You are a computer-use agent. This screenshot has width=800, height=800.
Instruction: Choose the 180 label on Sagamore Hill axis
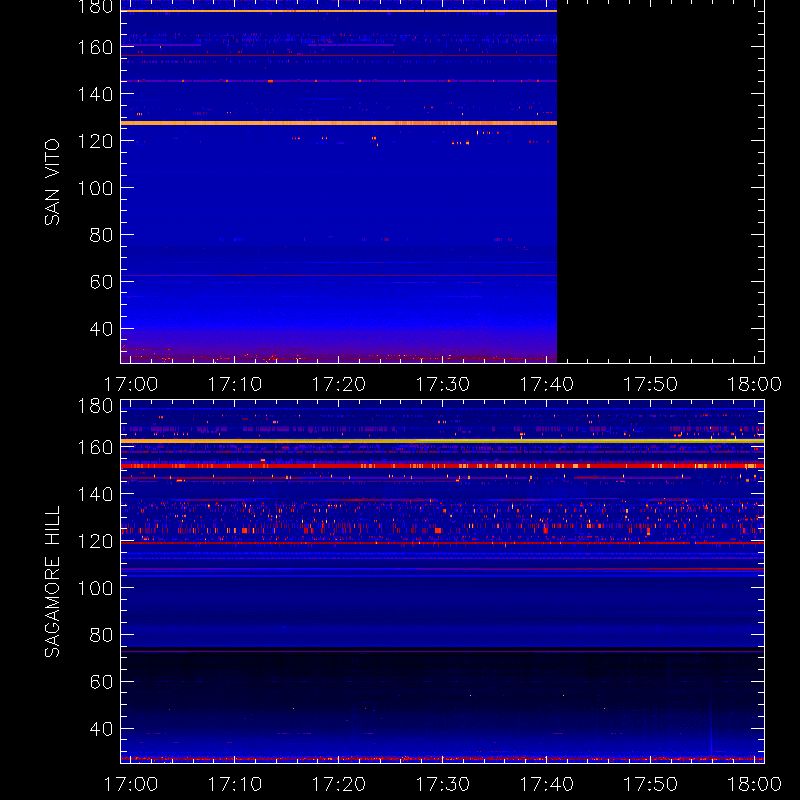(95, 406)
